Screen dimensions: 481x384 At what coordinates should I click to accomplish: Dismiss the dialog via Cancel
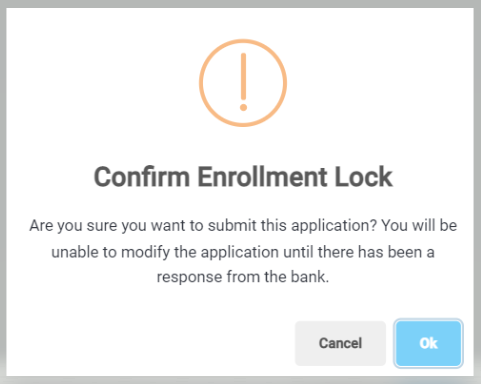point(340,343)
